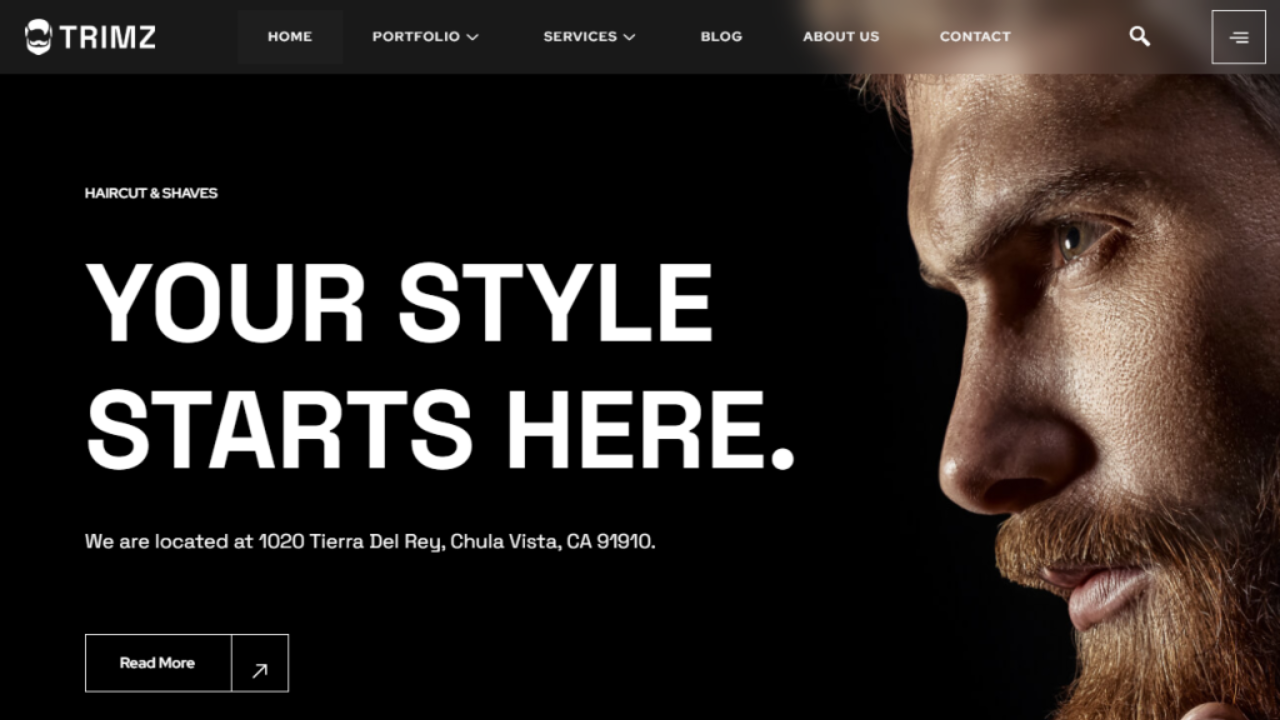Click the YOUR STYLE headline line
Screen dimensions: 1280x720
[399, 303]
